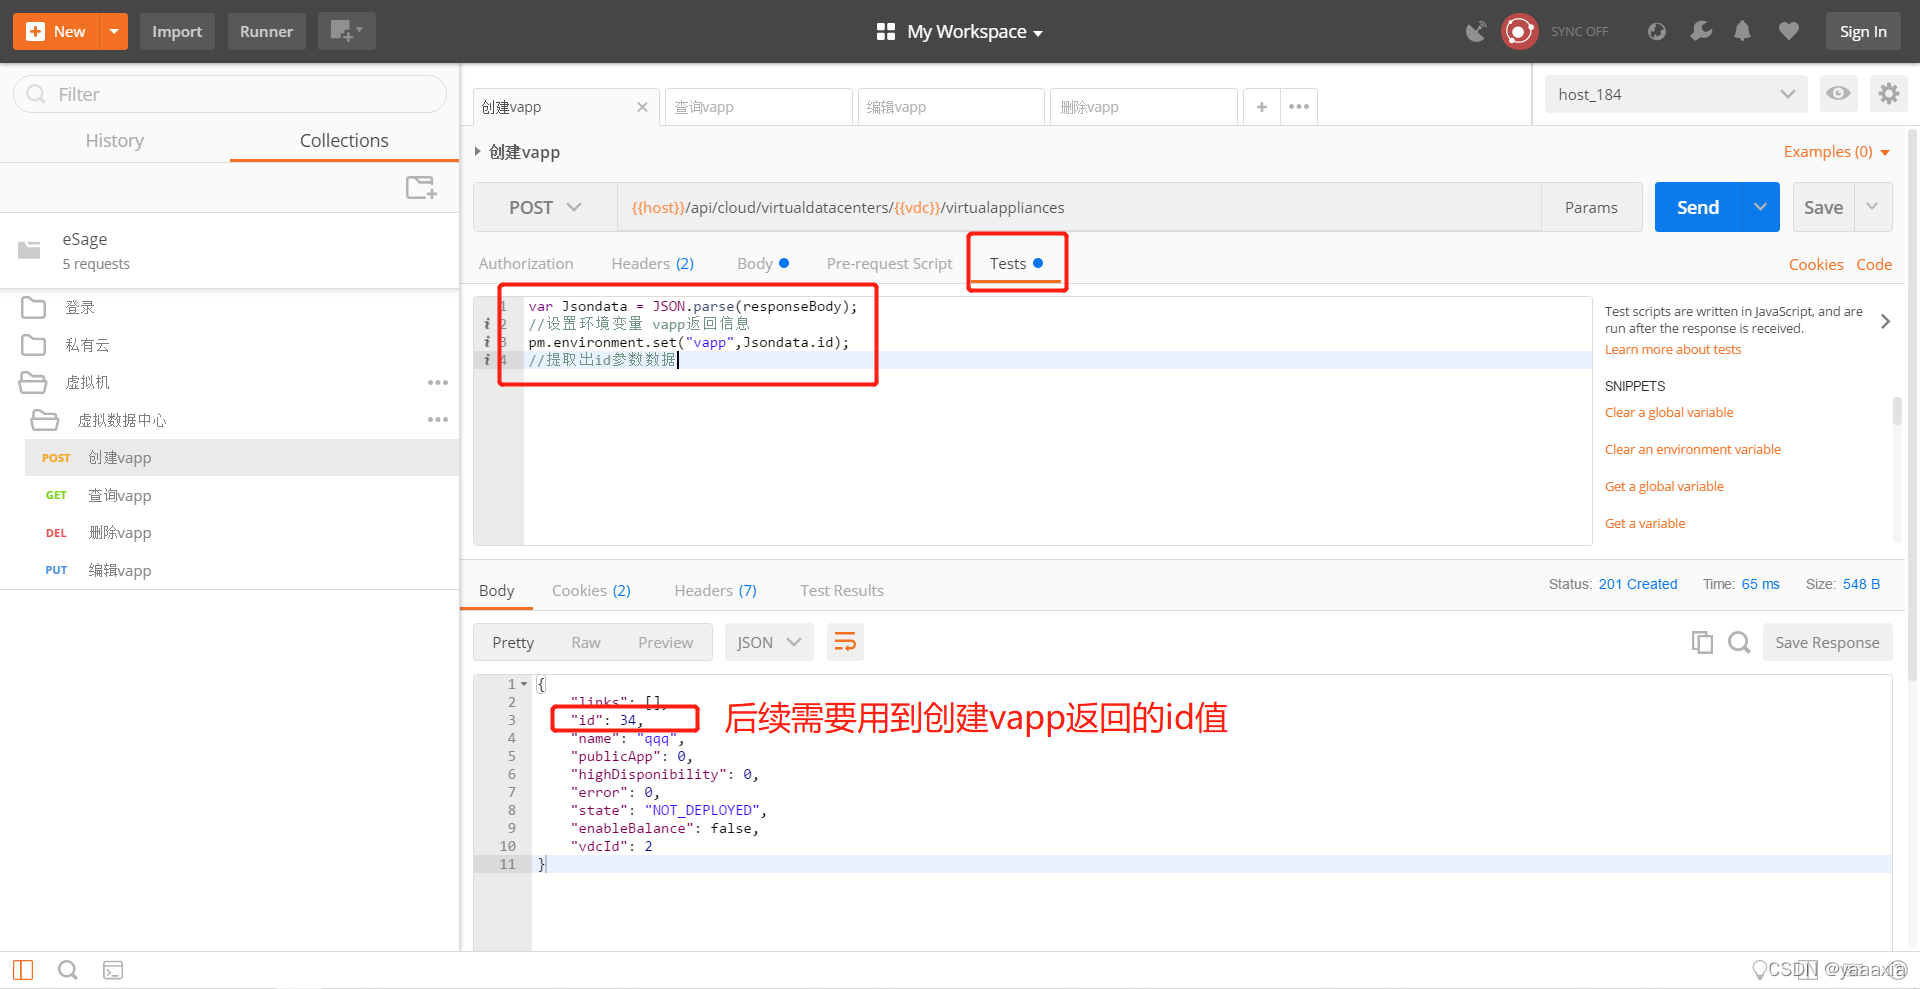Open the POST method dropdown
Screen dimensions: 1920x989
coord(545,207)
